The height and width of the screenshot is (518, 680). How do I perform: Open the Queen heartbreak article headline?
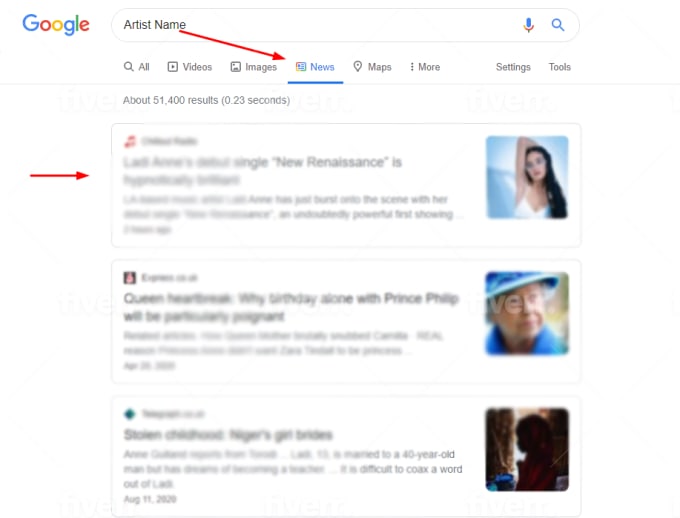pos(291,307)
